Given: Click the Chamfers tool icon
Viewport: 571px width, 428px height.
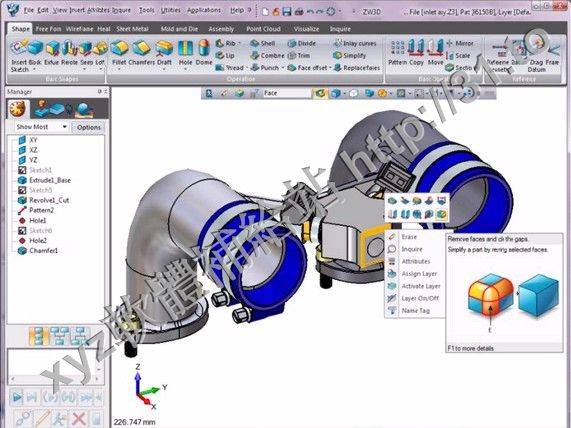Looking at the screenshot, I should [141, 48].
